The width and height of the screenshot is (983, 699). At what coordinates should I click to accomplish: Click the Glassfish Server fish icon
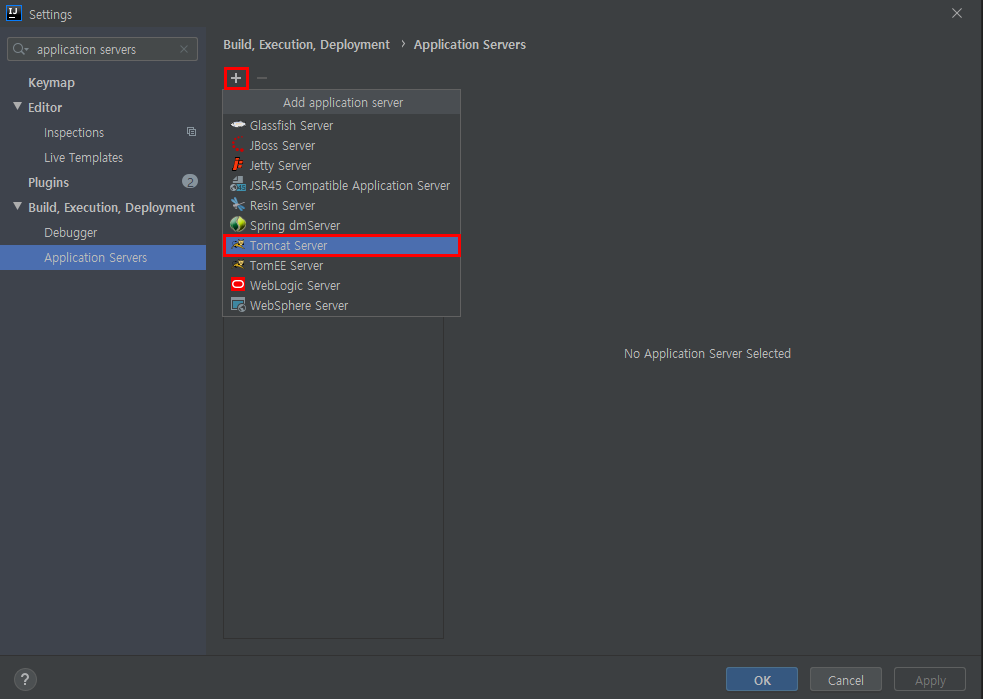238,125
